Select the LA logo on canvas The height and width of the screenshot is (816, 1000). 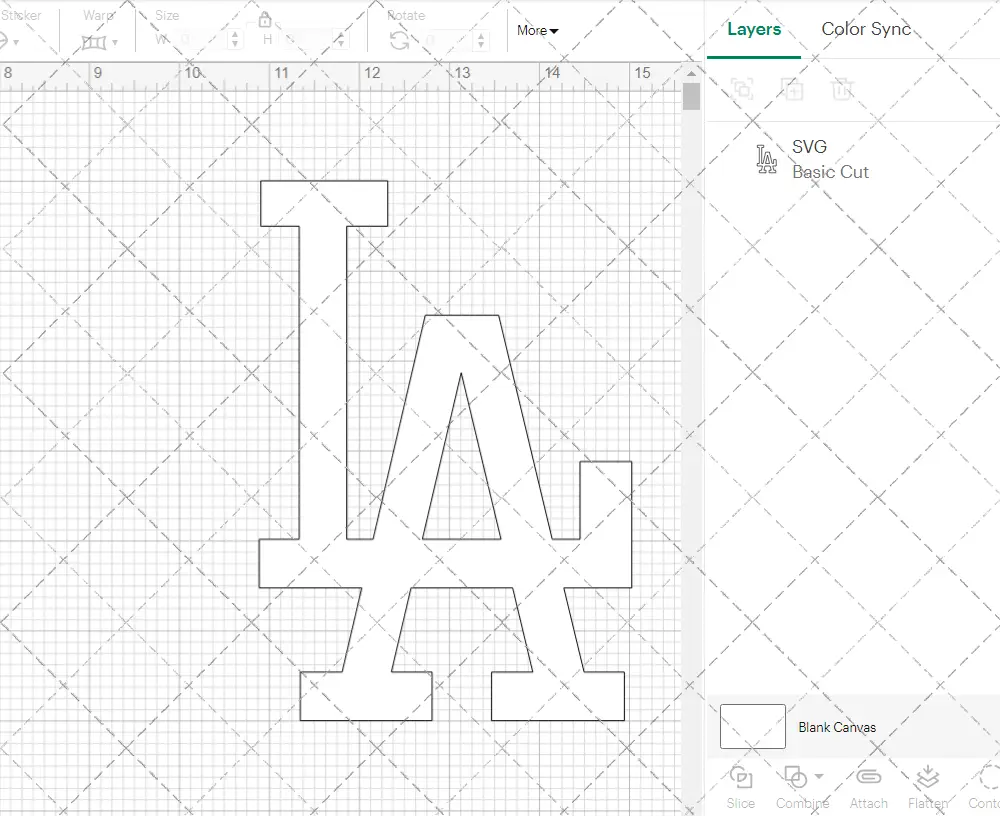coord(322,400)
